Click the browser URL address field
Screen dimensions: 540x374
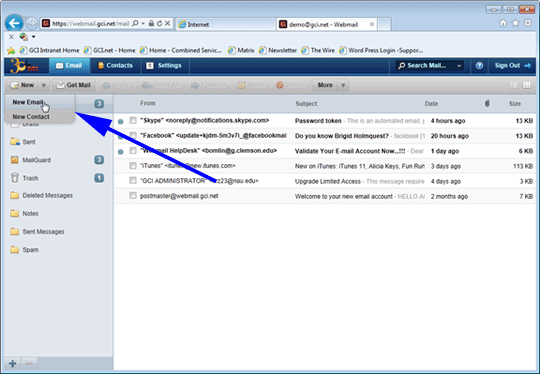click(91, 23)
